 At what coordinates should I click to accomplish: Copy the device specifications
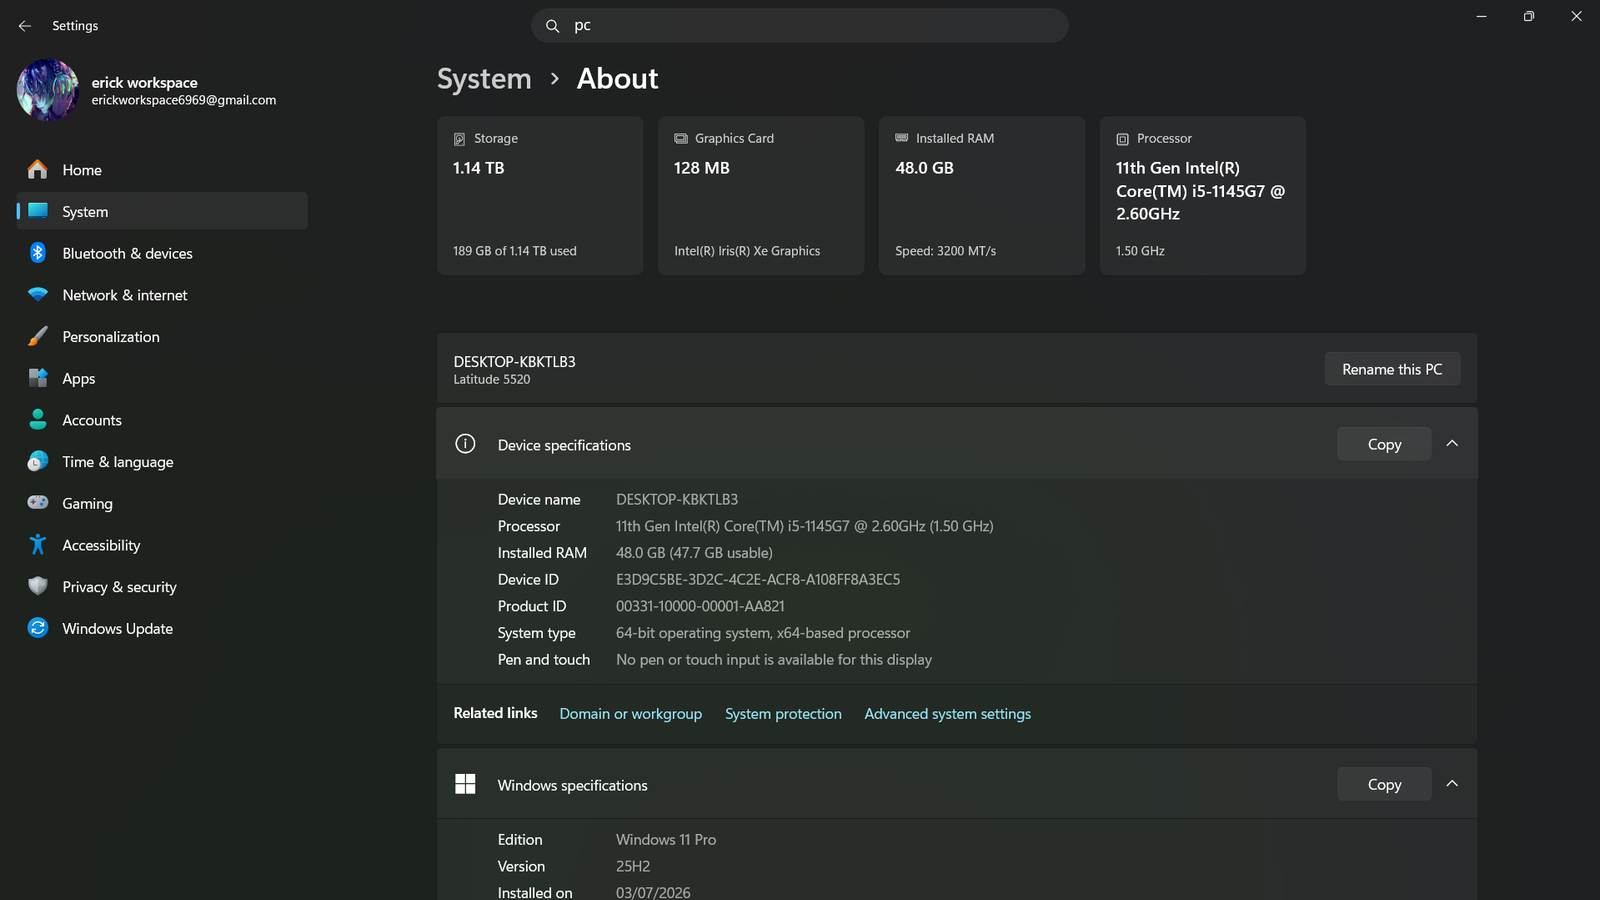[1384, 444]
